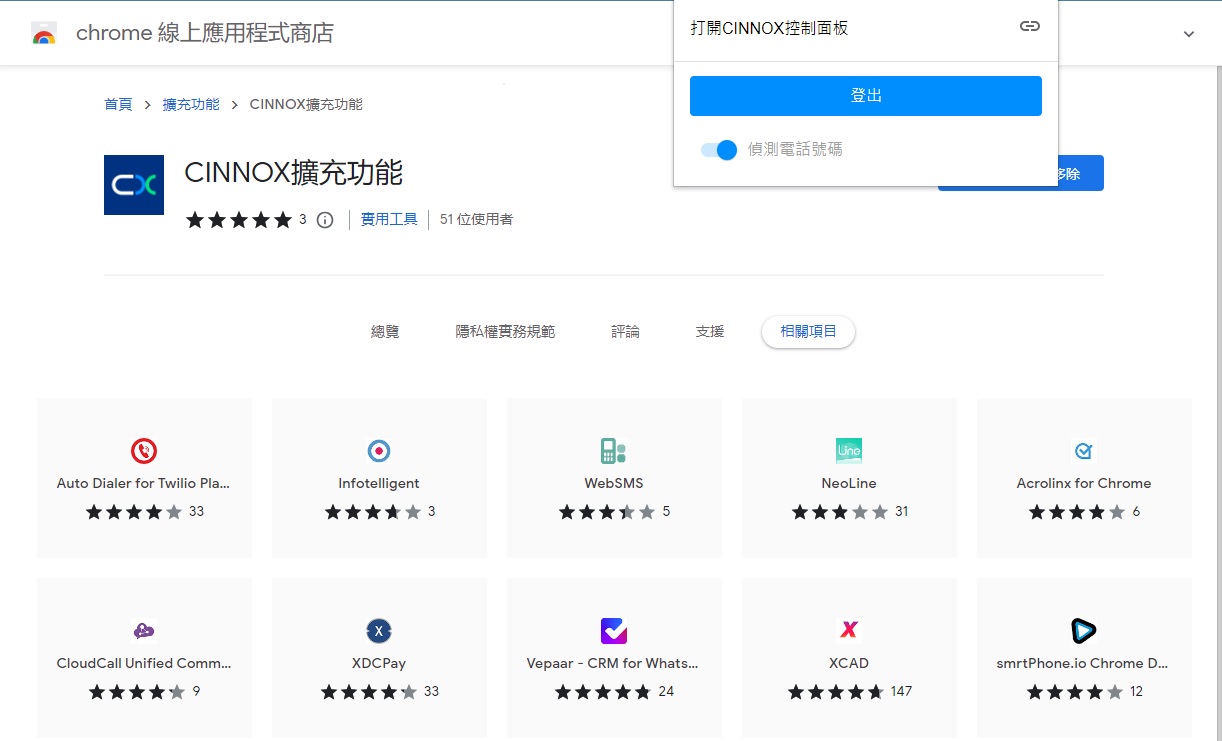Click the Infotelligent target icon
This screenshot has height=741, width=1222.
pyautogui.click(x=379, y=451)
